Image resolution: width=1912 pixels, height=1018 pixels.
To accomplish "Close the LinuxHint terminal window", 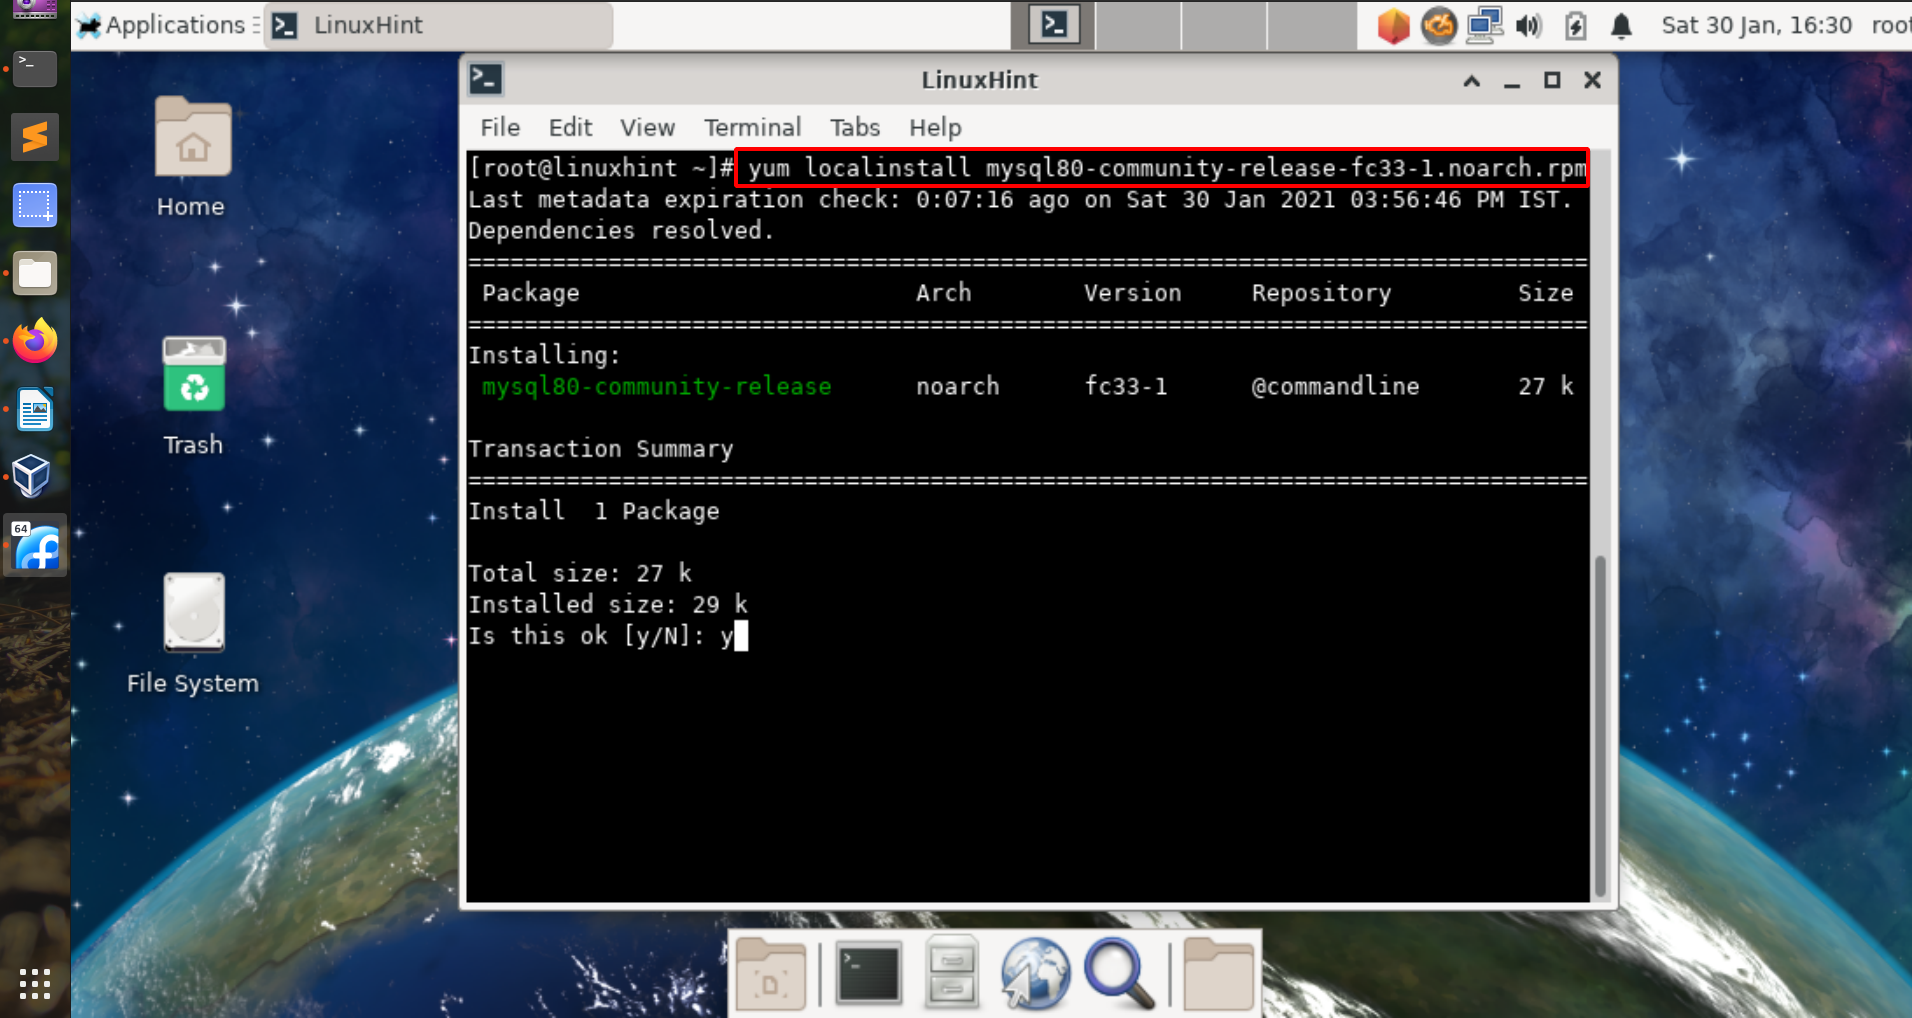I will [1593, 80].
